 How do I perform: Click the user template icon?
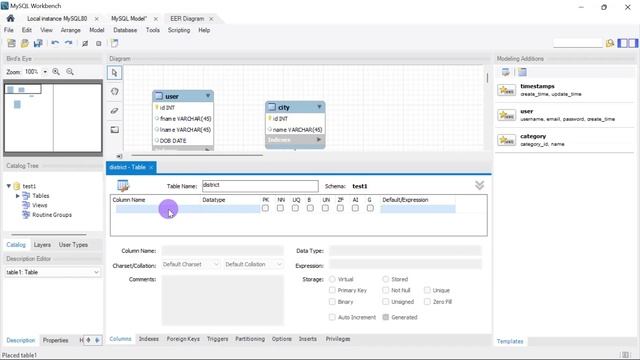click(507, 115)
